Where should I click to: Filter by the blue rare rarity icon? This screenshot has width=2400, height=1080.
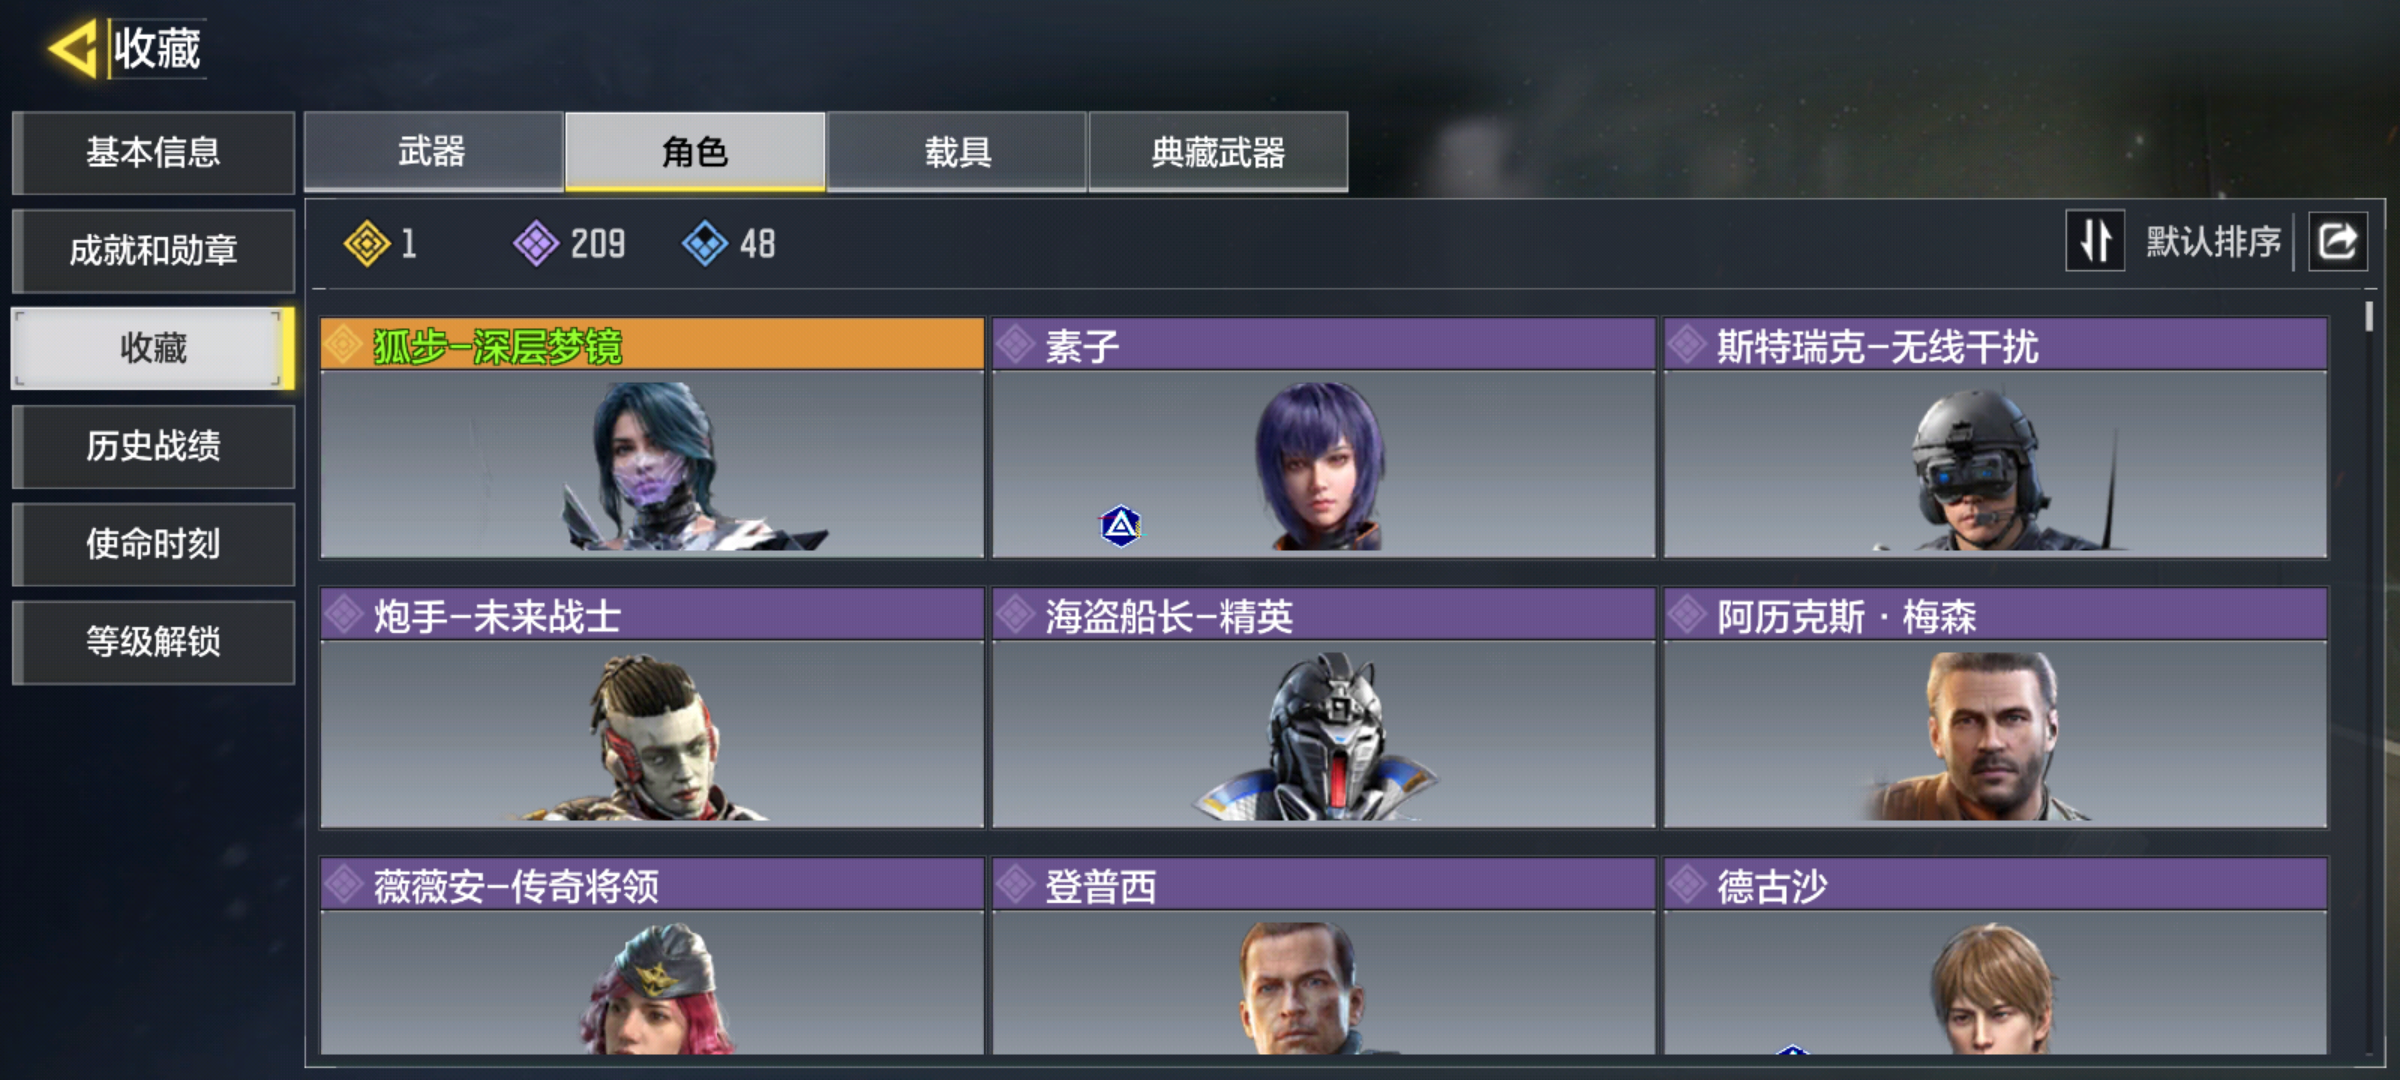[705, 243]
